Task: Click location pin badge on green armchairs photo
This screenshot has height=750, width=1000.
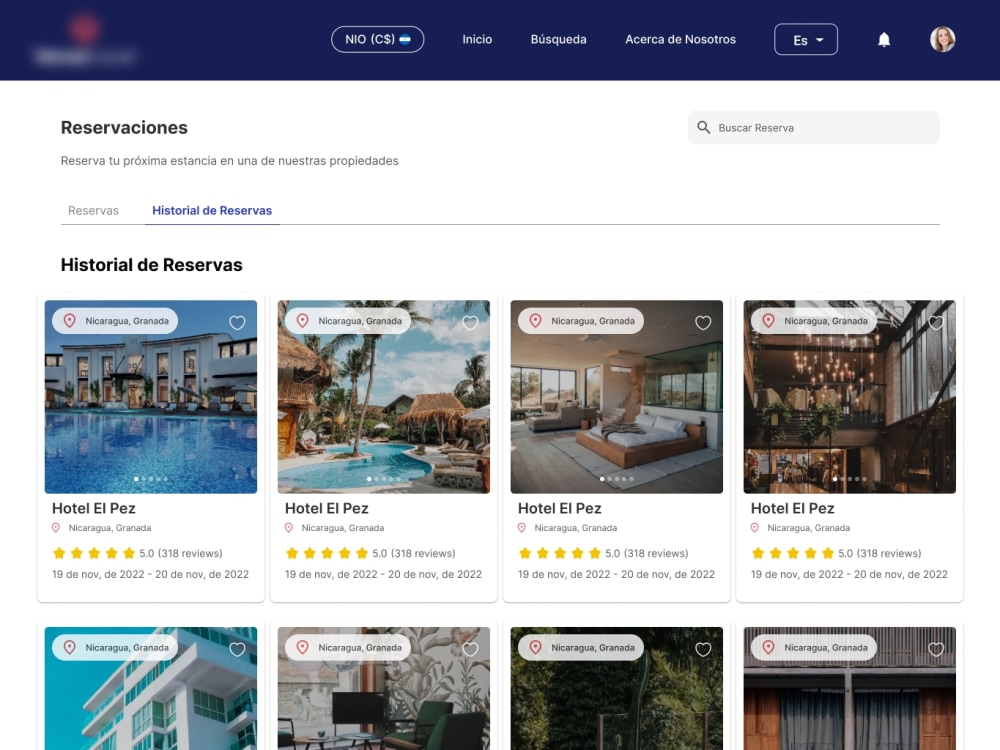Action: click(348, 647)
